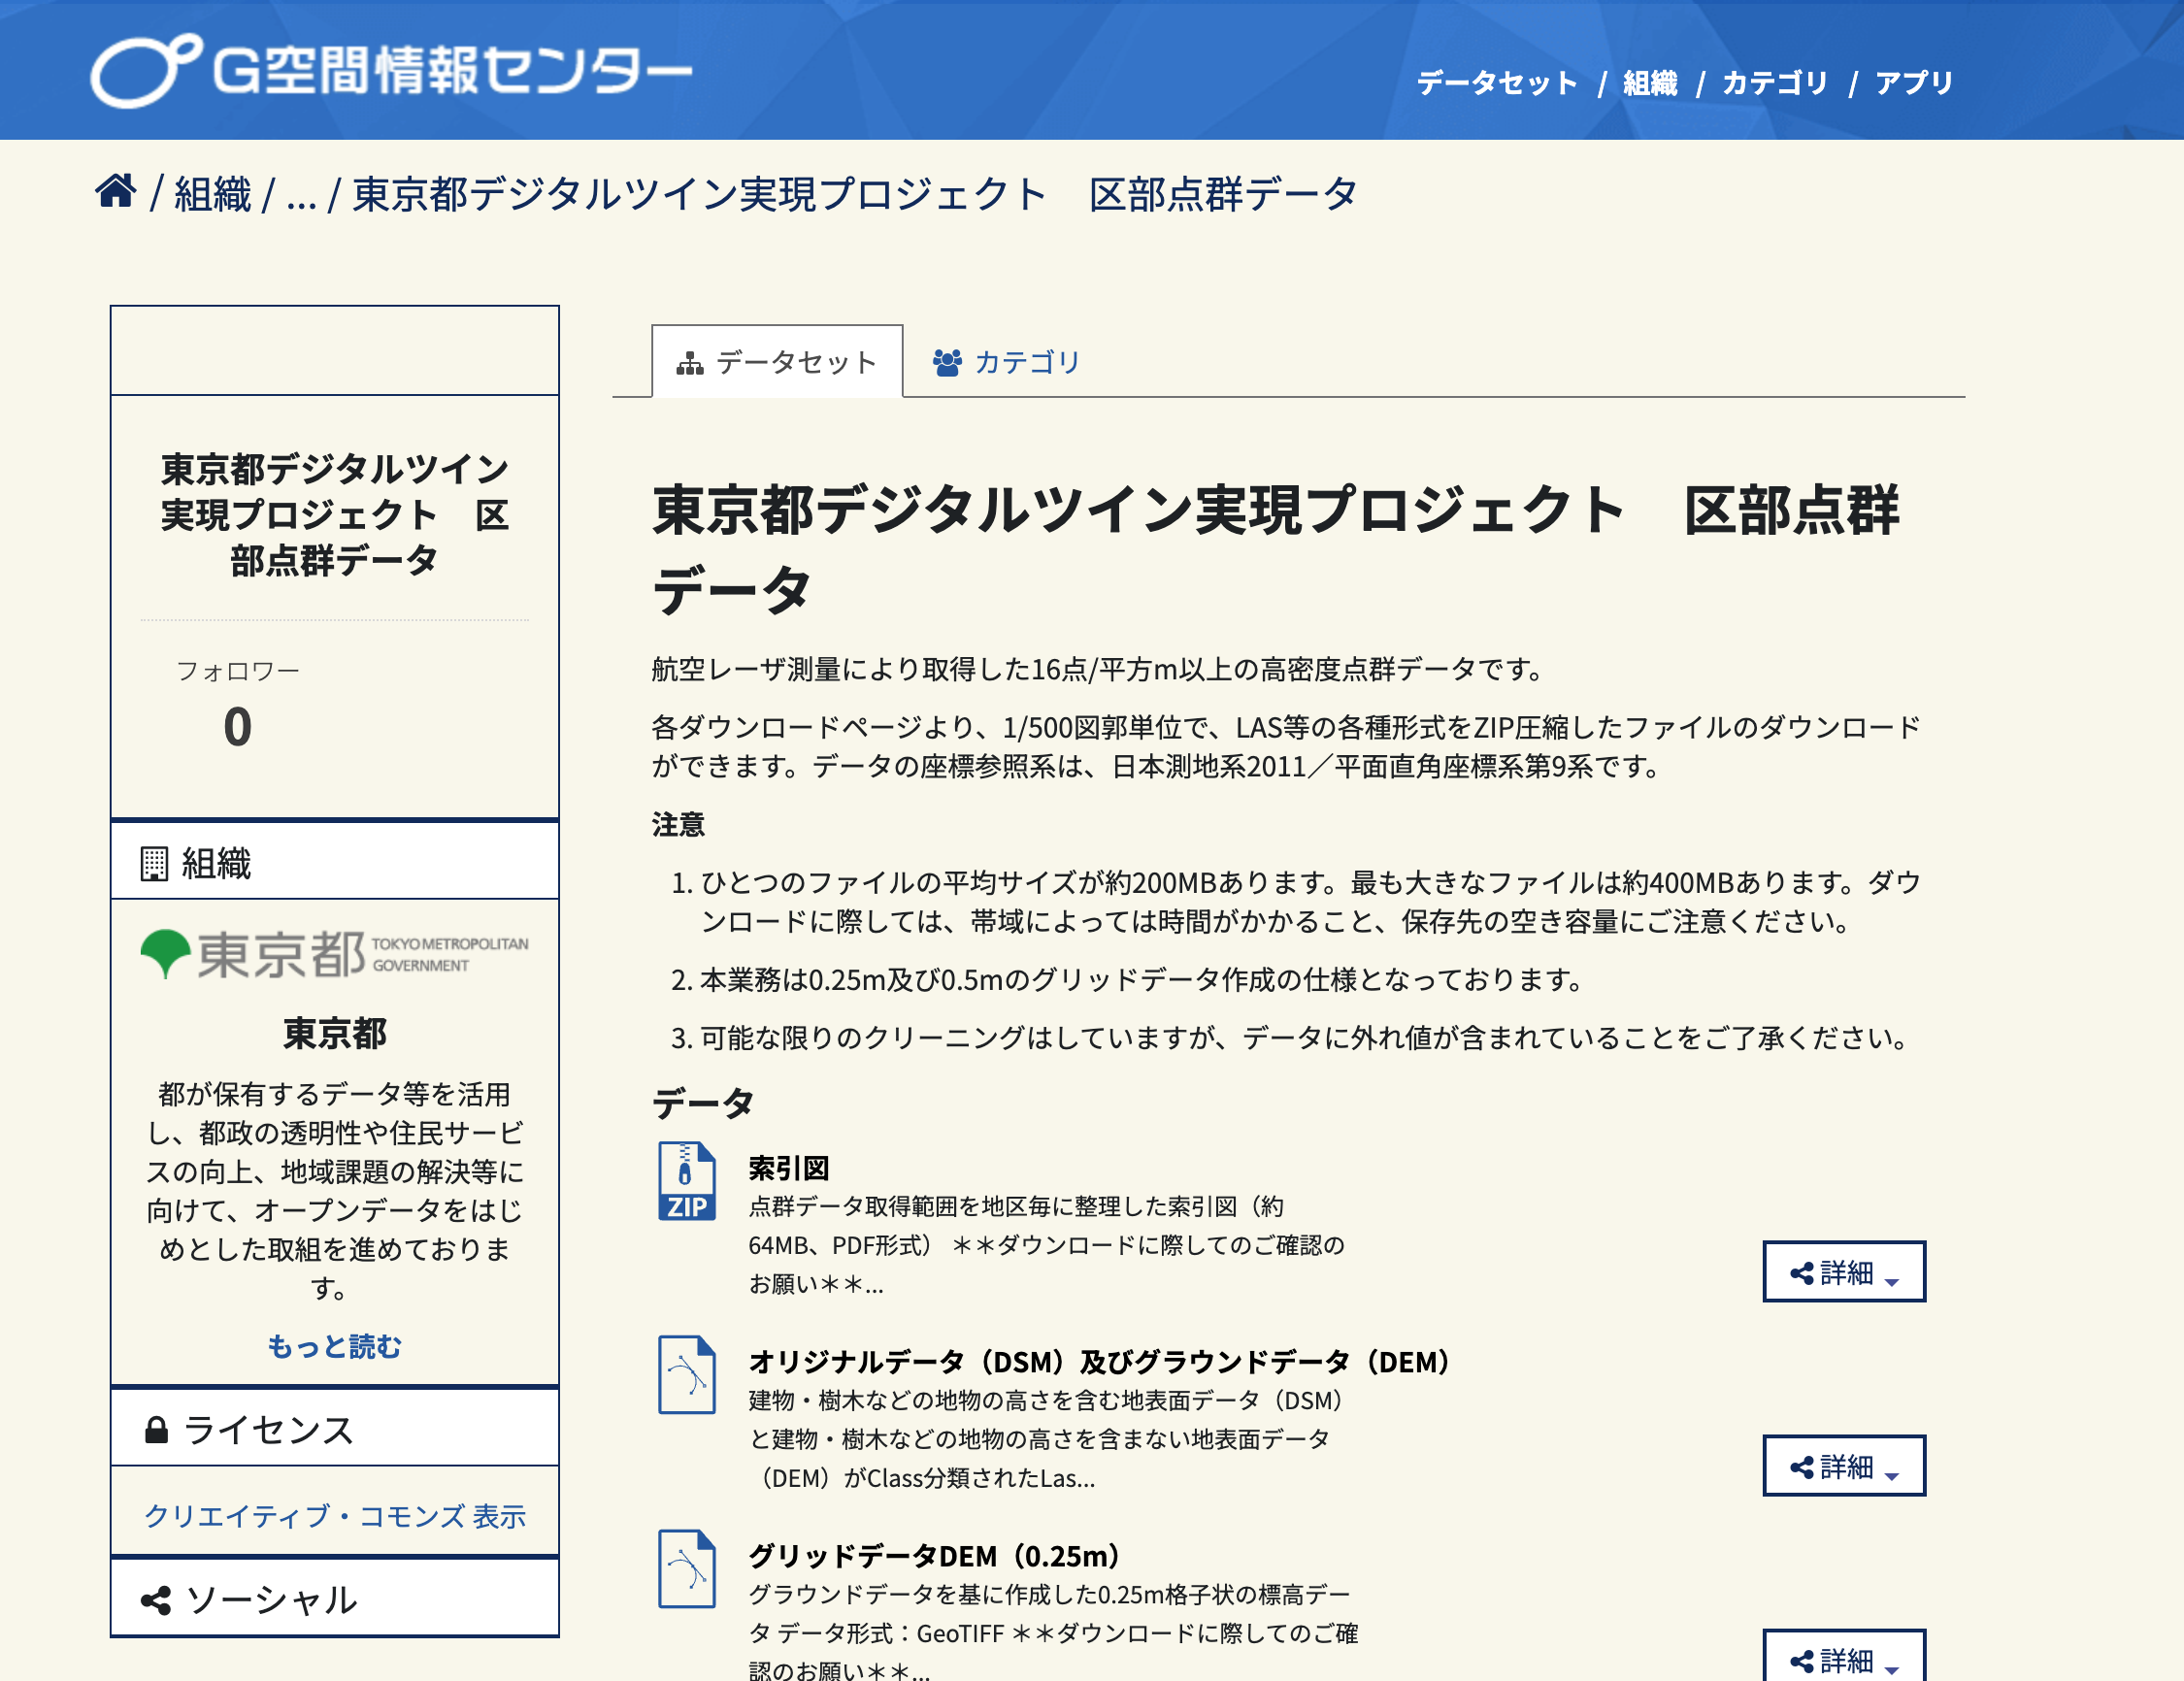Click the ZIP file icon for 索引図
The width and height of the screenshot is (2184, 1681).
point(687,1181)
